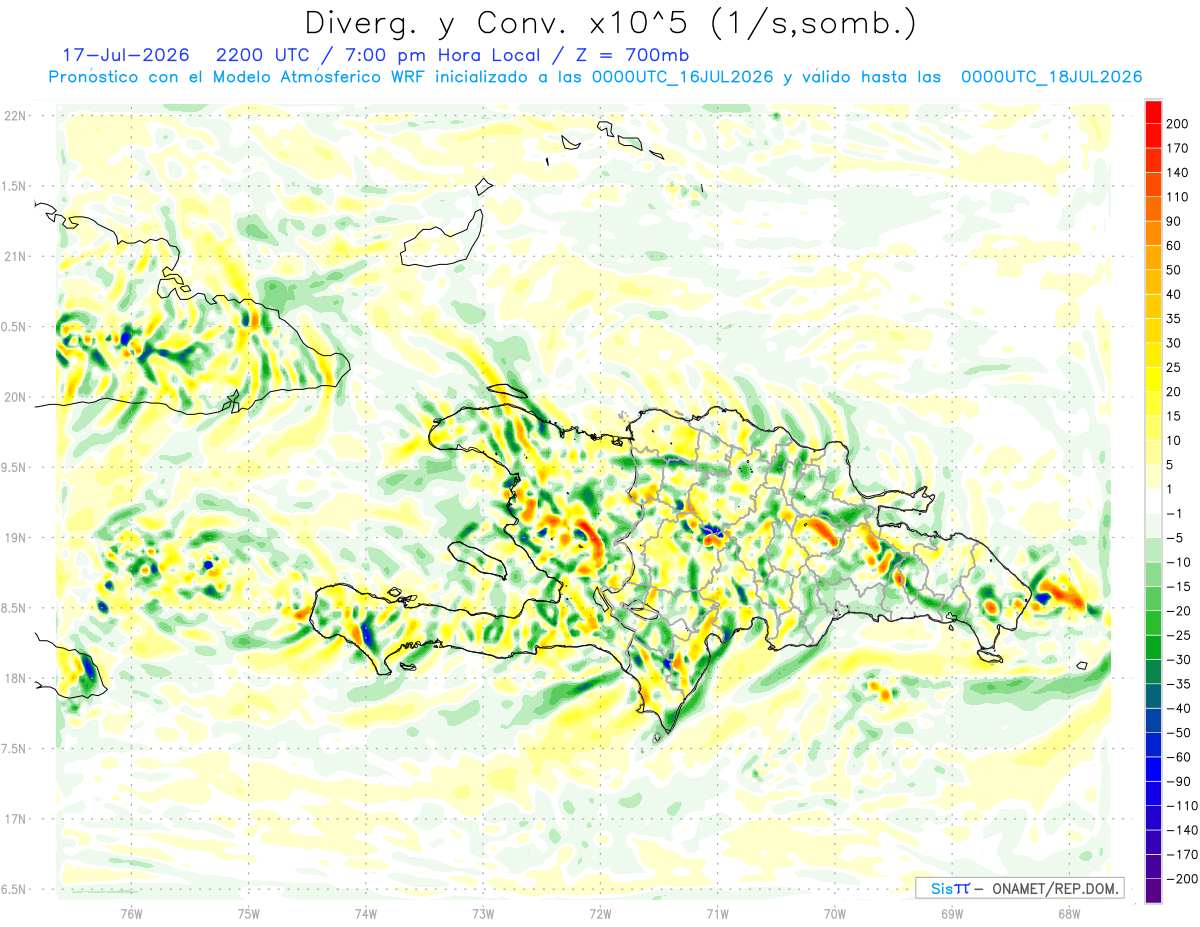The image size is (1200, 927).
Task: Click the "8.5N" latitude label
Action: tap(15, 608)
